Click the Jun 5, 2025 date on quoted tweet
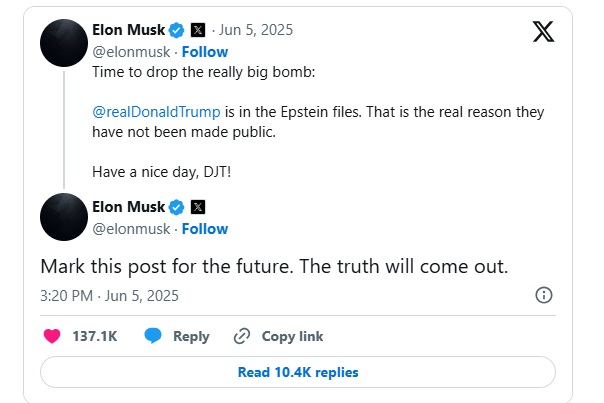Viewport: 604px width, 403px height. [x=255, y=31]
